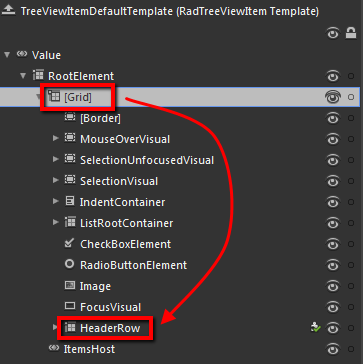Select the HeaderRow tree item
This screenshot has width=363, height=364.
tap(110, 328)
